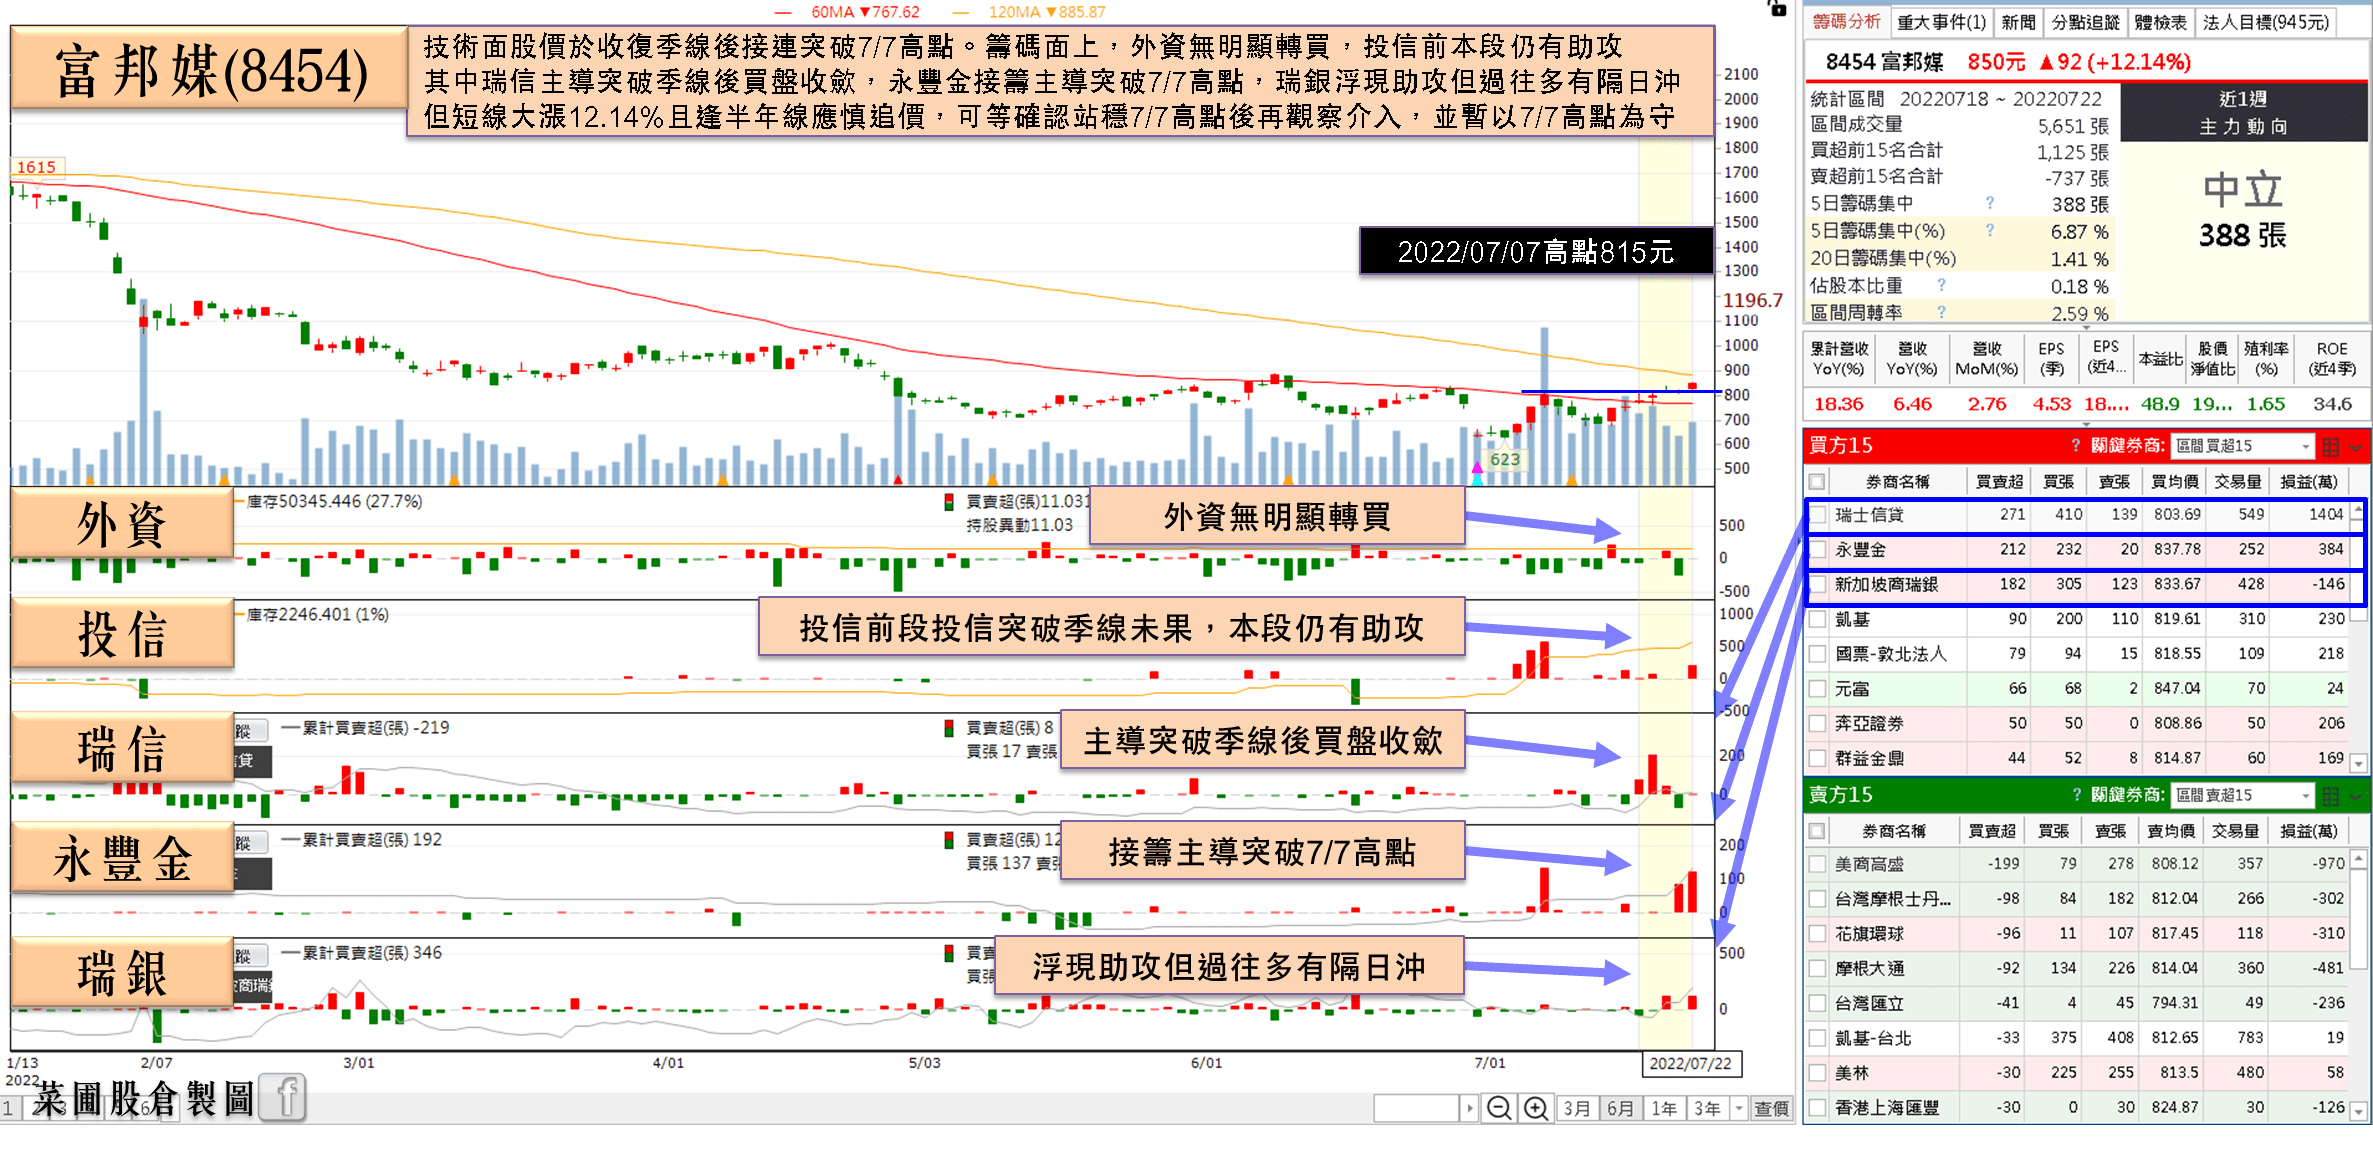
Task: Check the box for 美商高盛 row
Action: 1818,864
